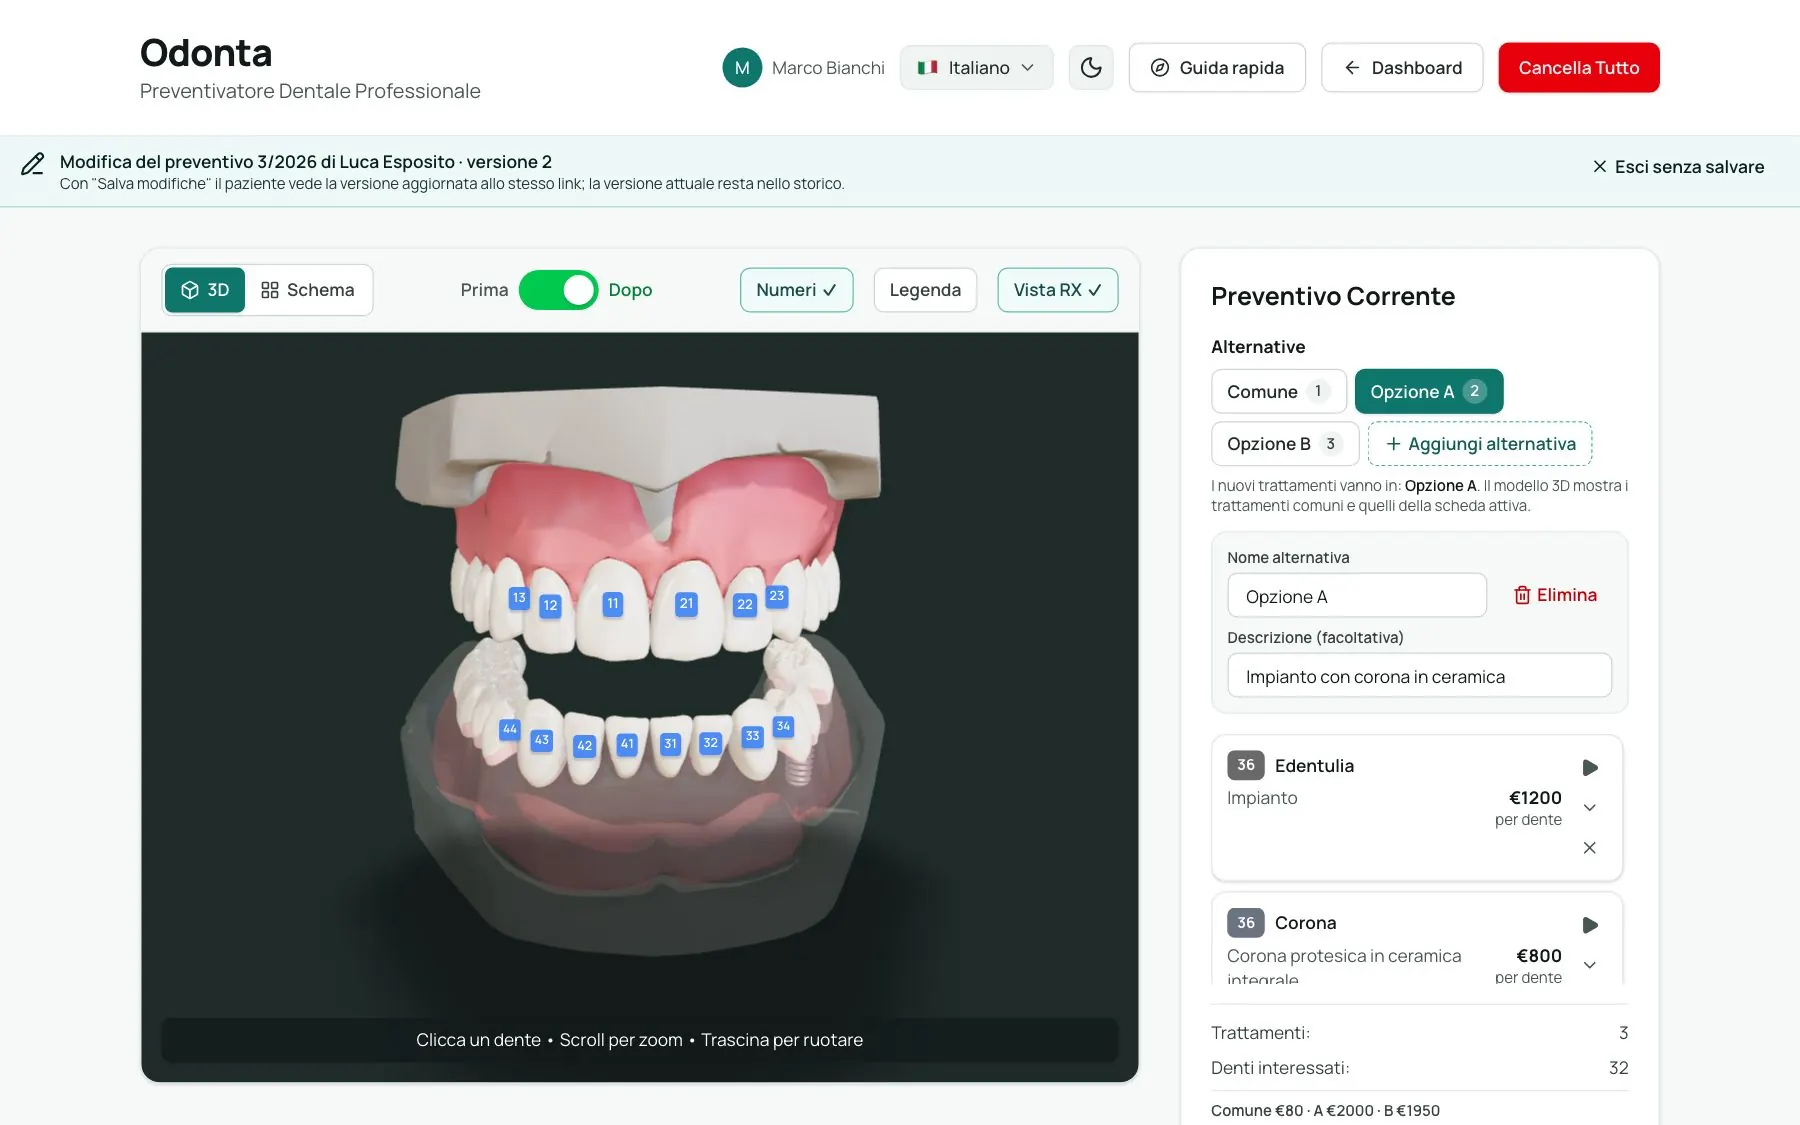
Task: Click the Marco Bianchi avatar
Action: 742,68
